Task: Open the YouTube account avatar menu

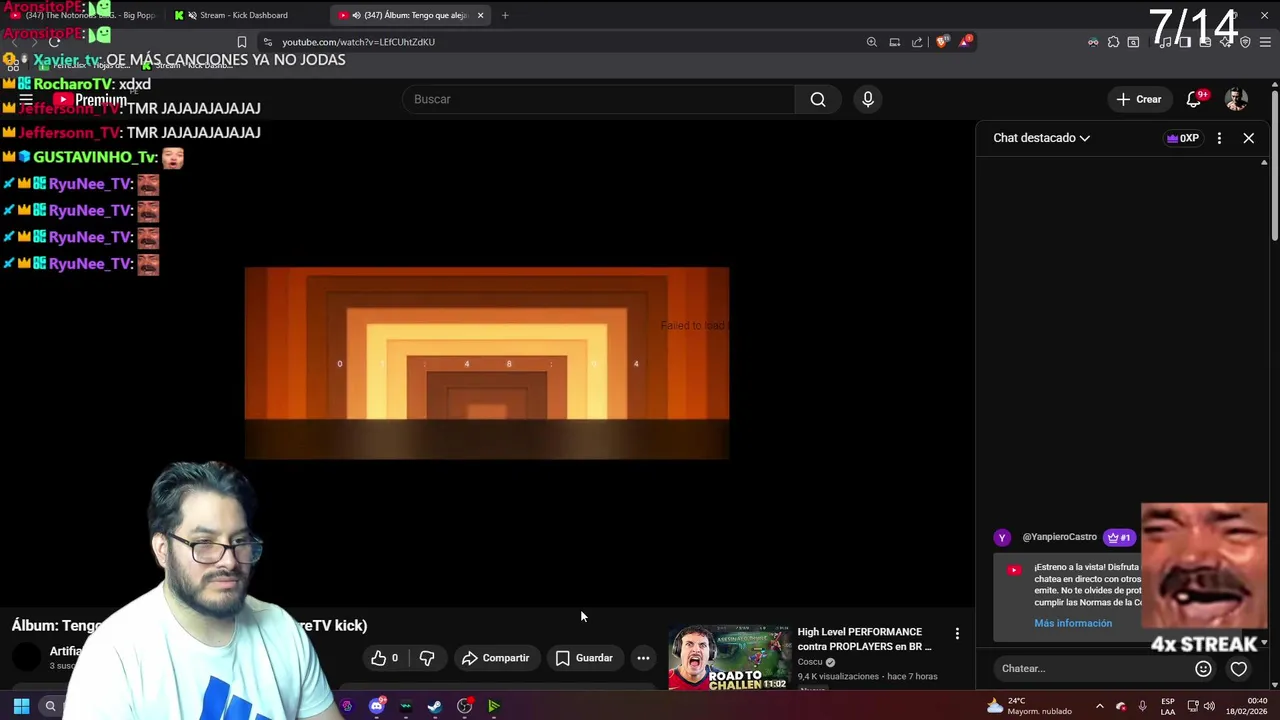Action: [x=1237, y=99]
